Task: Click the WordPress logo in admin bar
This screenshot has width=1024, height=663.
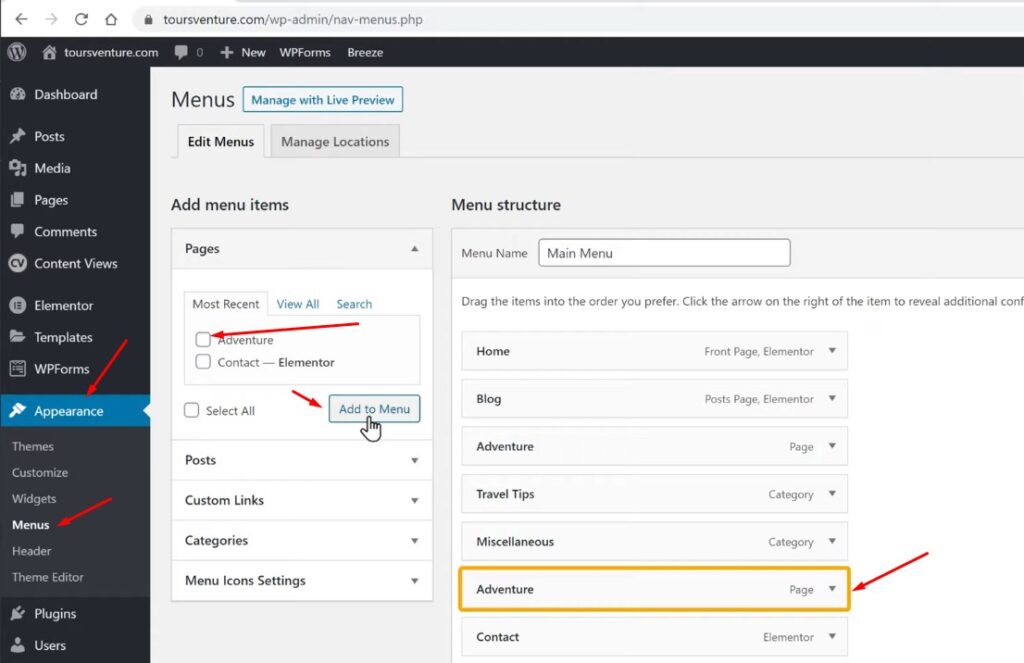Action: pyautogui.click(x=16, y=52)
